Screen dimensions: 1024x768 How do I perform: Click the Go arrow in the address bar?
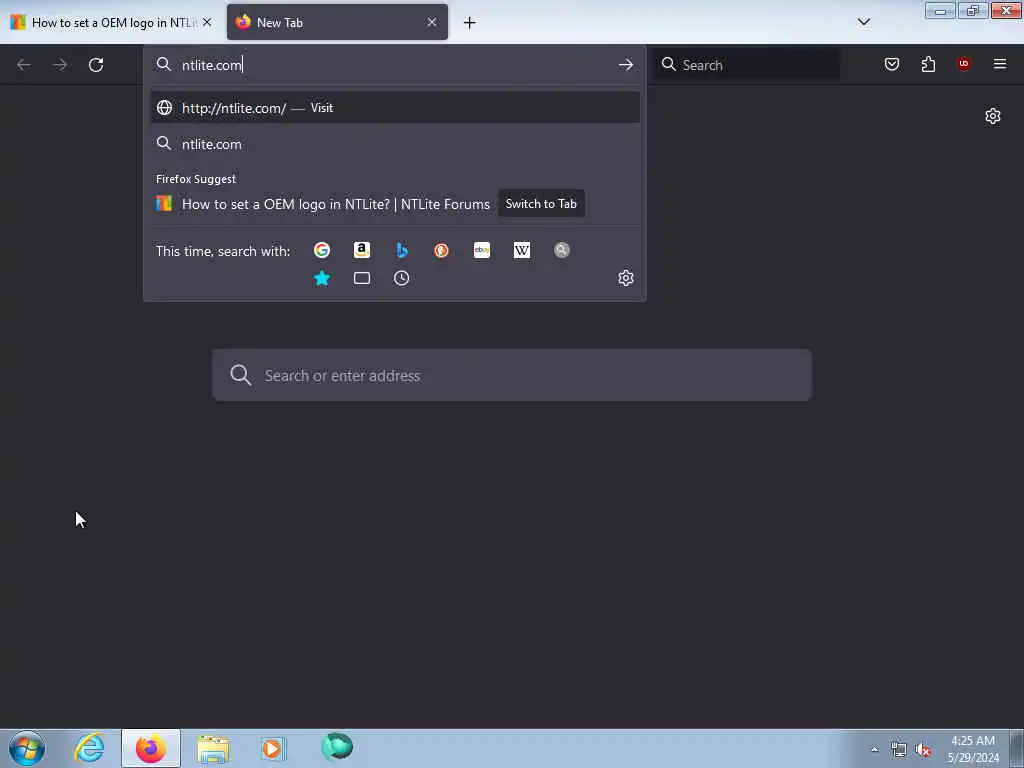click(x=626, y=65)
